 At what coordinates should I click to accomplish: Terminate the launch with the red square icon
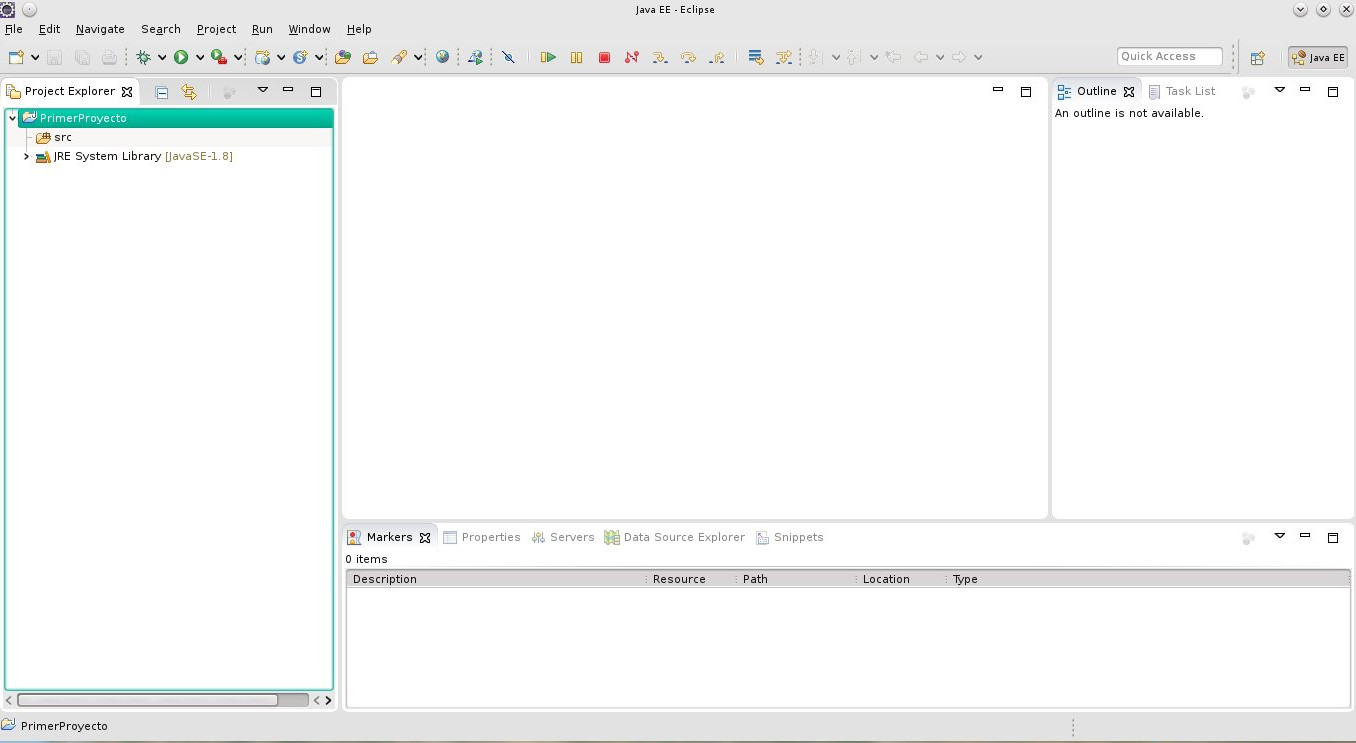coord(604,57)
